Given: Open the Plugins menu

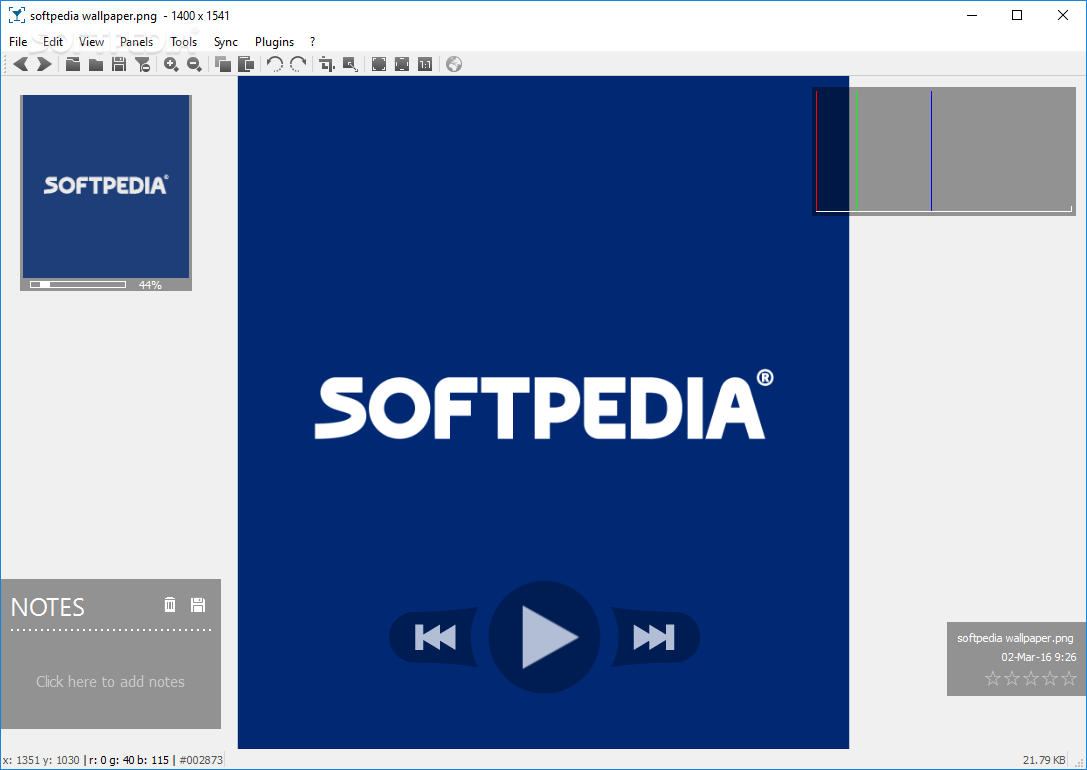Looking at the screenshot, I should point(274,42).
